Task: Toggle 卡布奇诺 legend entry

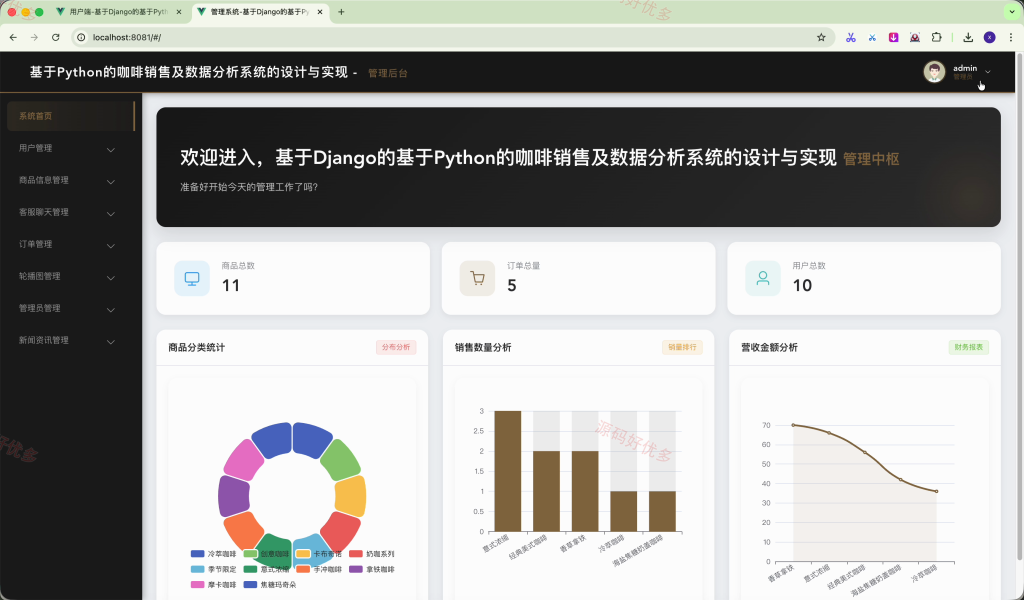Action: point(319,554)
